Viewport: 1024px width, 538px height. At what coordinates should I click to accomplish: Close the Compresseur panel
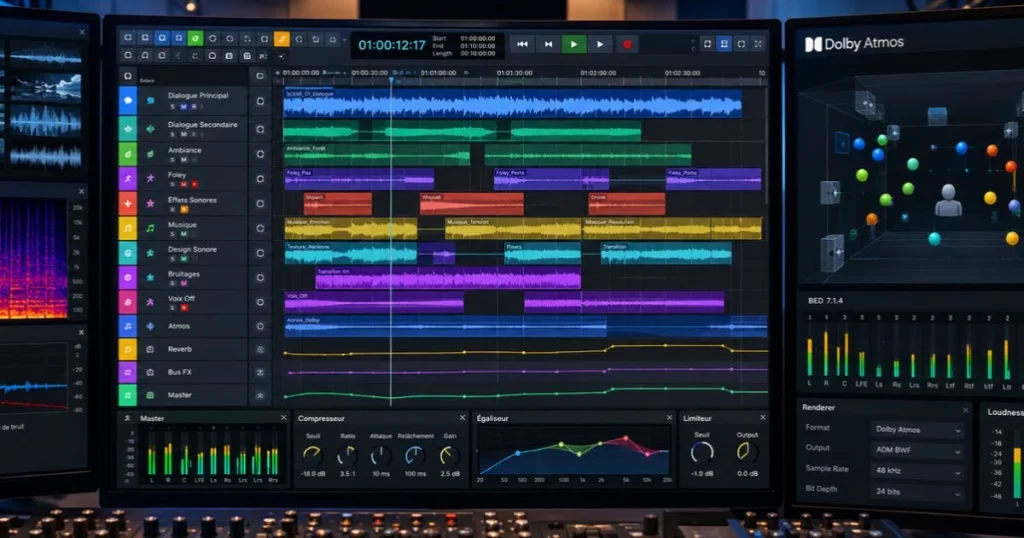point(462,418)
